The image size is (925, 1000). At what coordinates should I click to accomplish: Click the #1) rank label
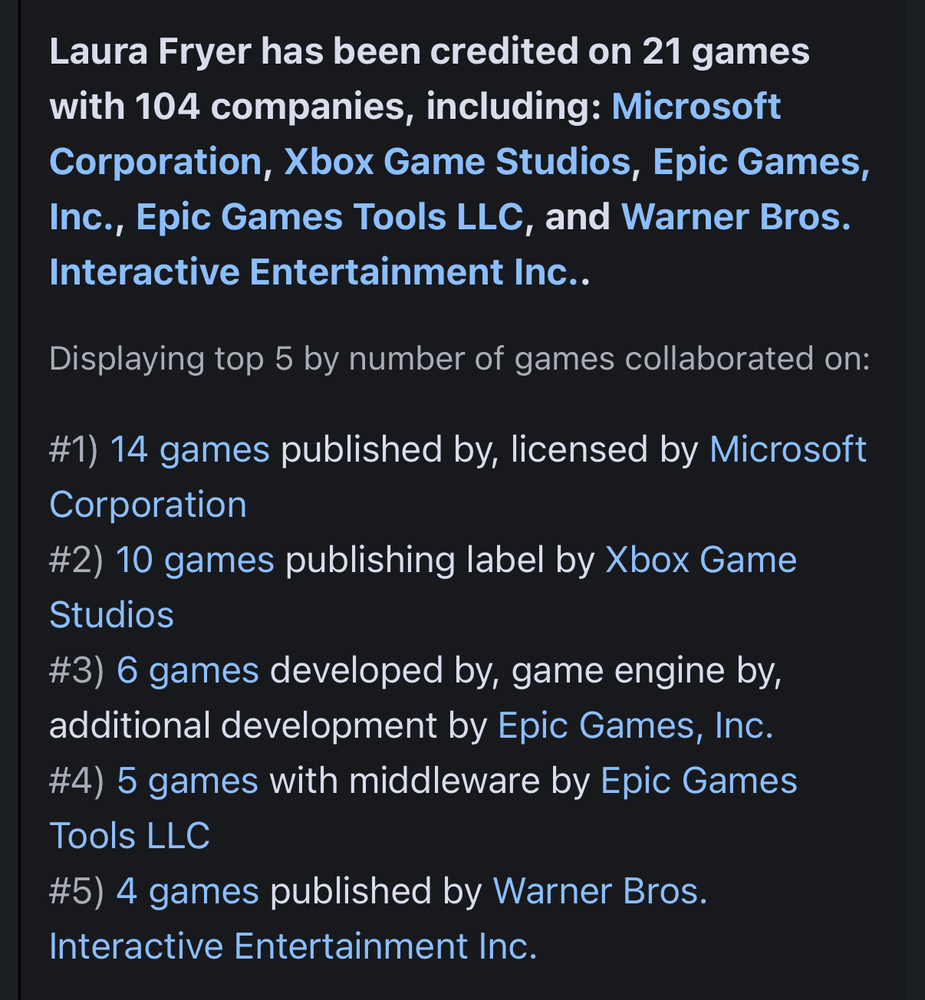[74, 450]
